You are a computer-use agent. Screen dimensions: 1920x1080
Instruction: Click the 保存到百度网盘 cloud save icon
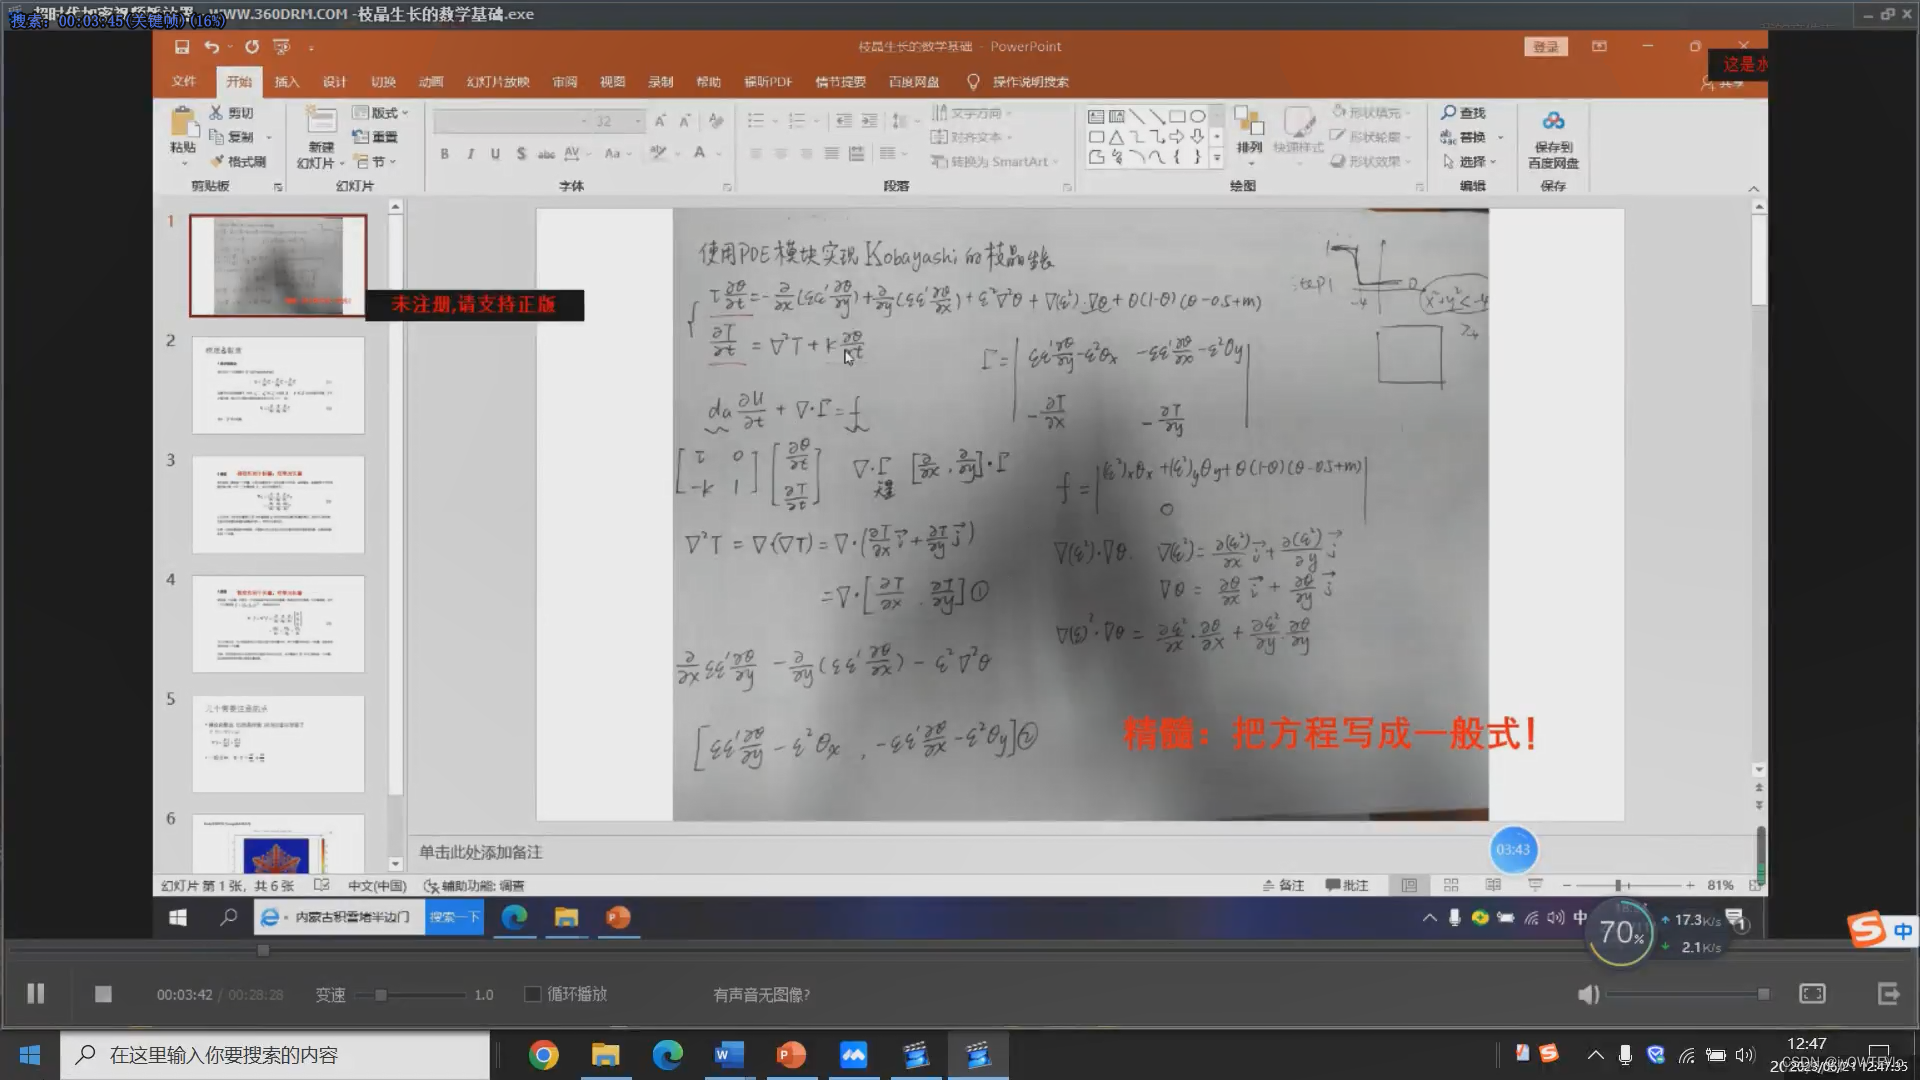pyautogui.click(x=1553, y=122)
